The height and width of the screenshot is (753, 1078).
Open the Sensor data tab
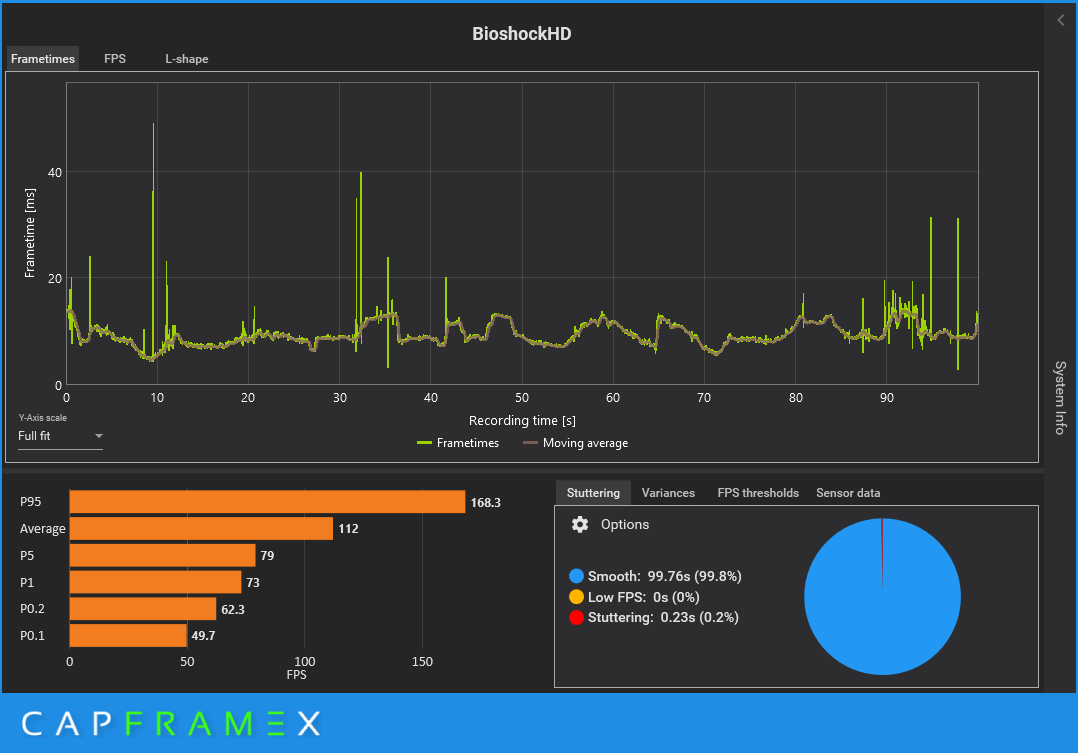click(x=848, y=493)
